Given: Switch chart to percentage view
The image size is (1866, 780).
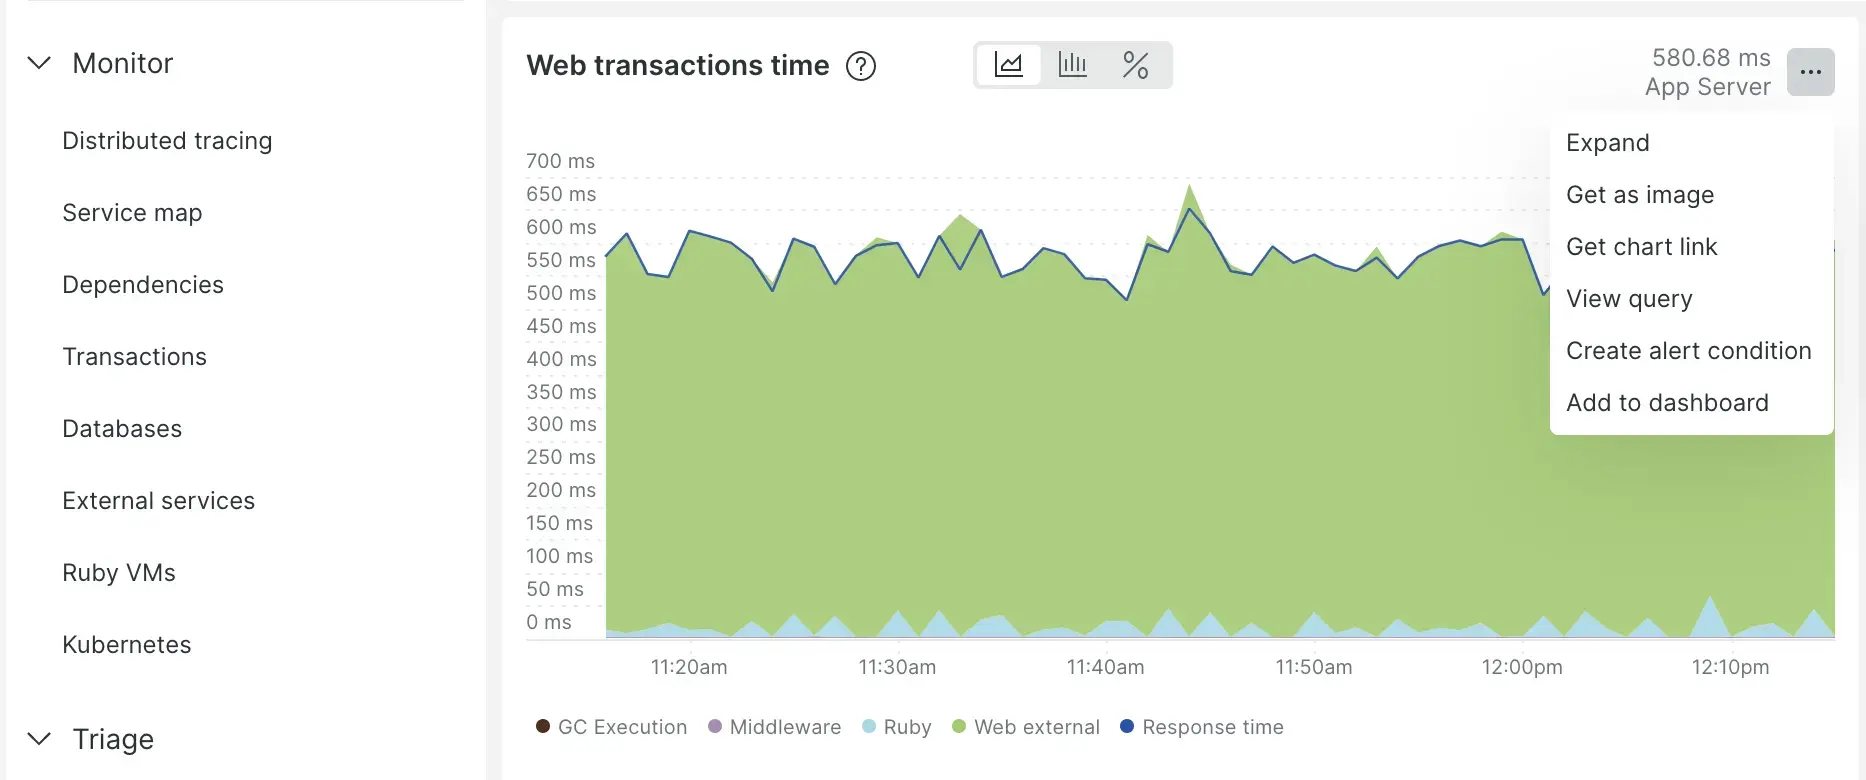Looking at the screenshot, I should click(1136, 64).
